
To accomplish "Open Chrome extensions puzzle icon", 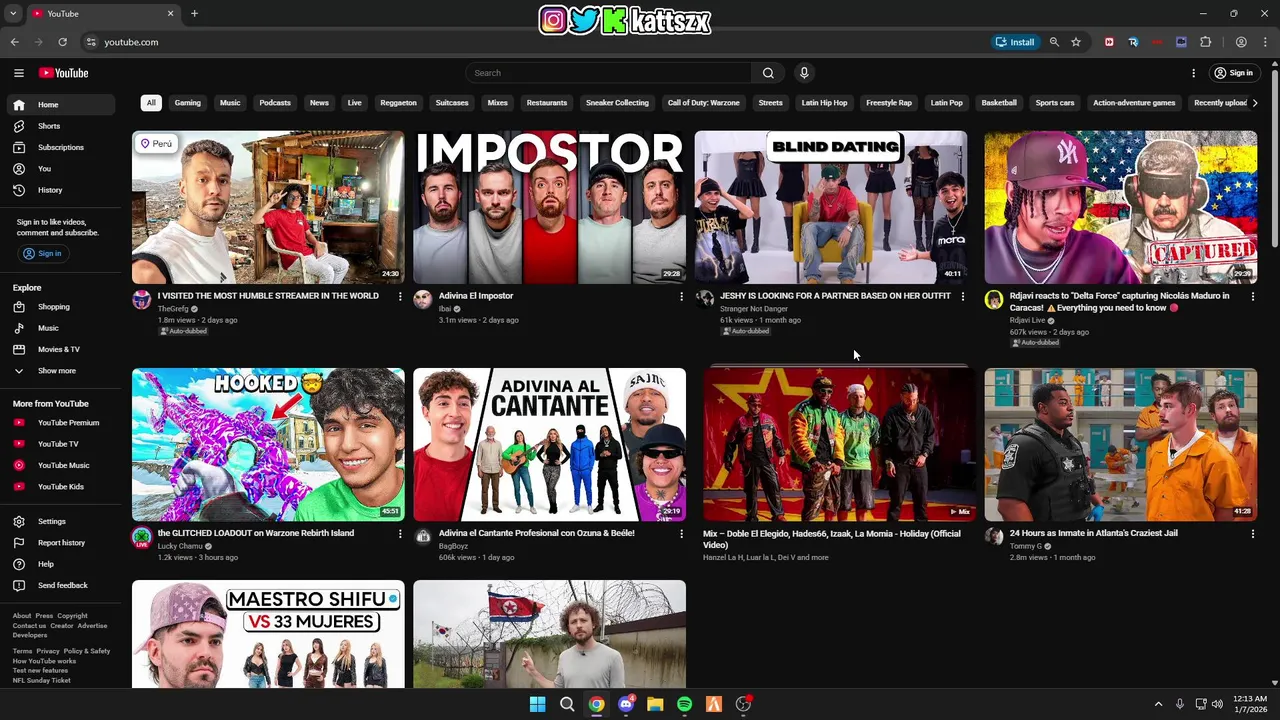I will (1205, 42).
